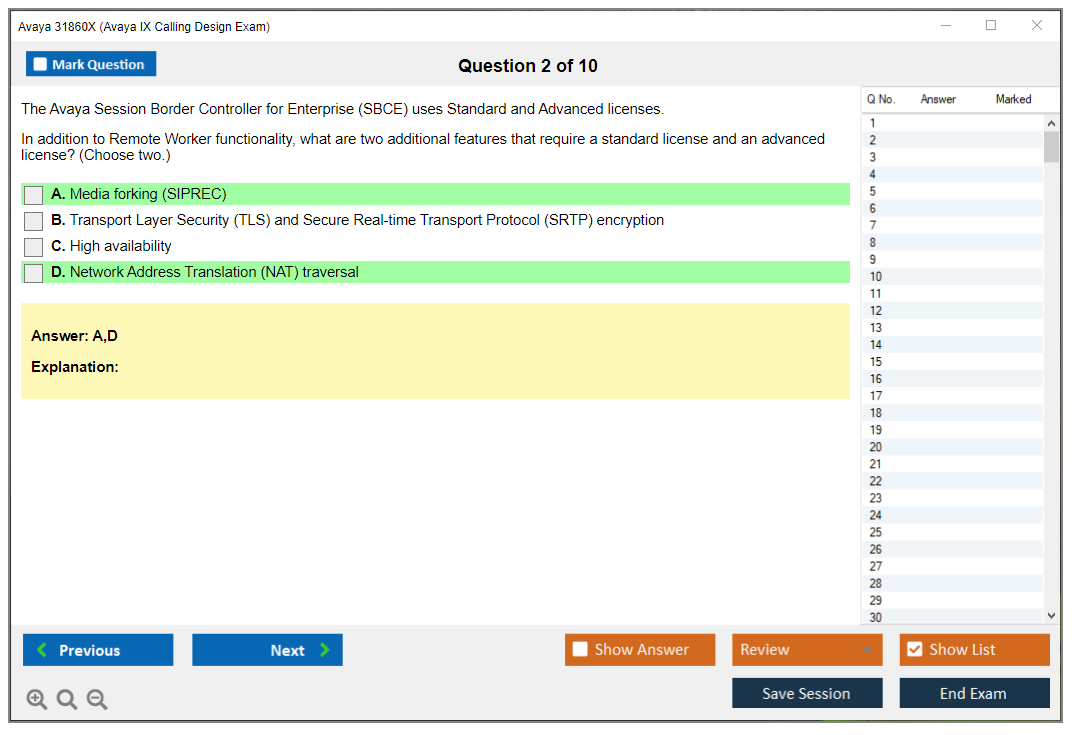Image resolution: width=1075 pixels, height=735 pixels.
Task: Click the green right arrow on Next
Action: 324,650
